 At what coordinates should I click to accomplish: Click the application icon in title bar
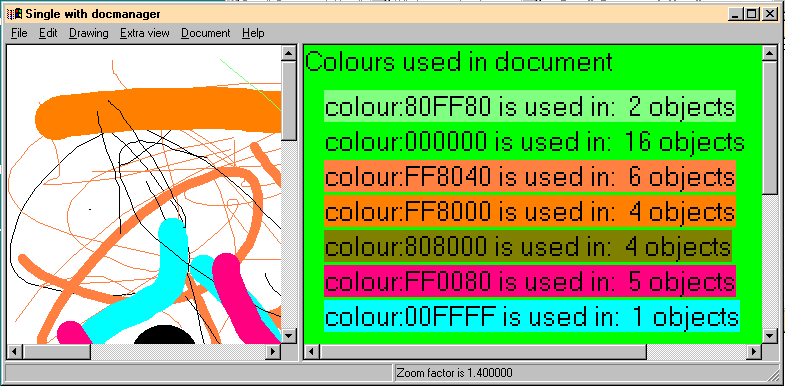click(14, 14)
